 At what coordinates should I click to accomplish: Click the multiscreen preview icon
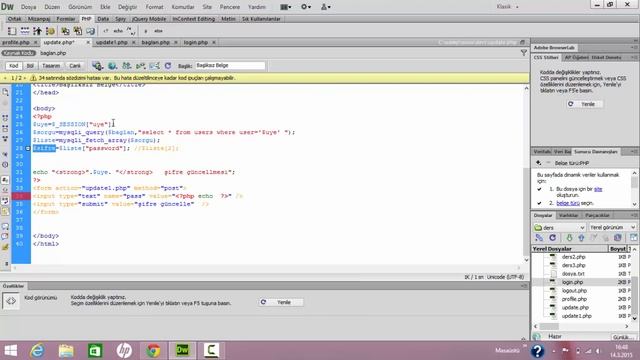tap(97, 65)
